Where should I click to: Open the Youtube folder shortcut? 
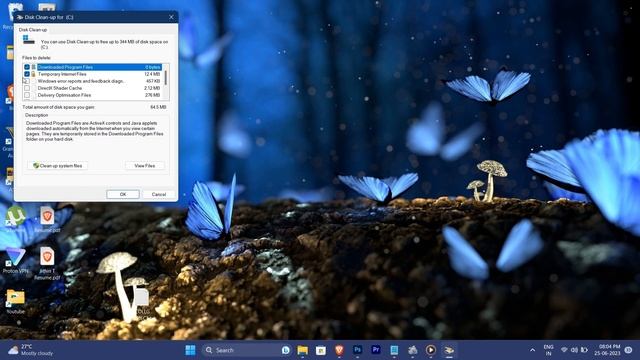[16, 301]
